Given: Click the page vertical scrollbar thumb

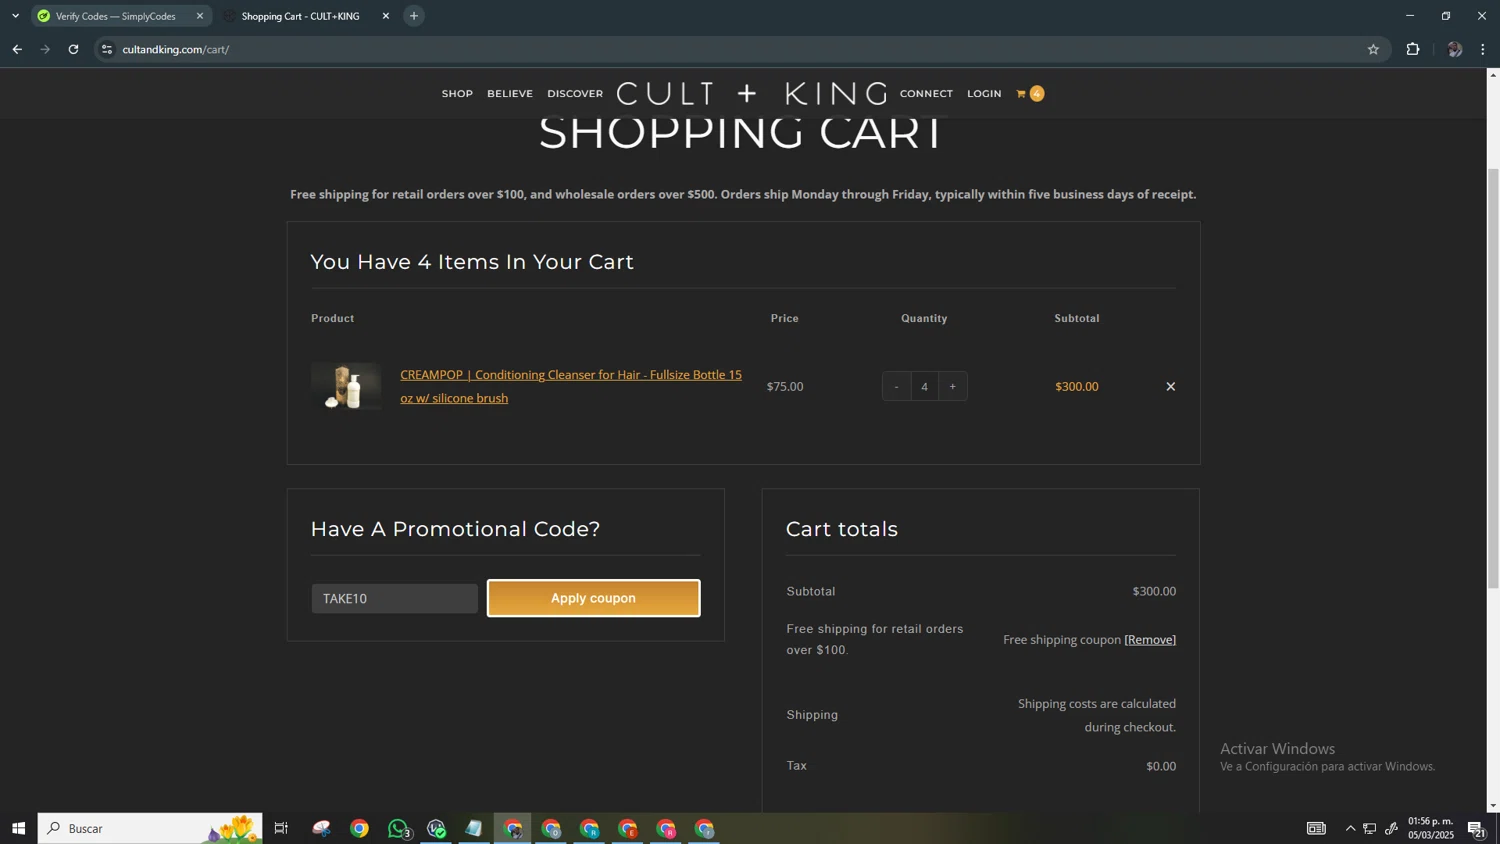Looking at the screenshot, I should (1493, 378).
